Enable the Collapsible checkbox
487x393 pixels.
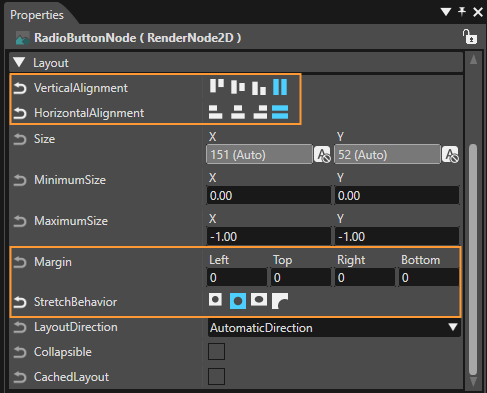click(x=216, y=352)
